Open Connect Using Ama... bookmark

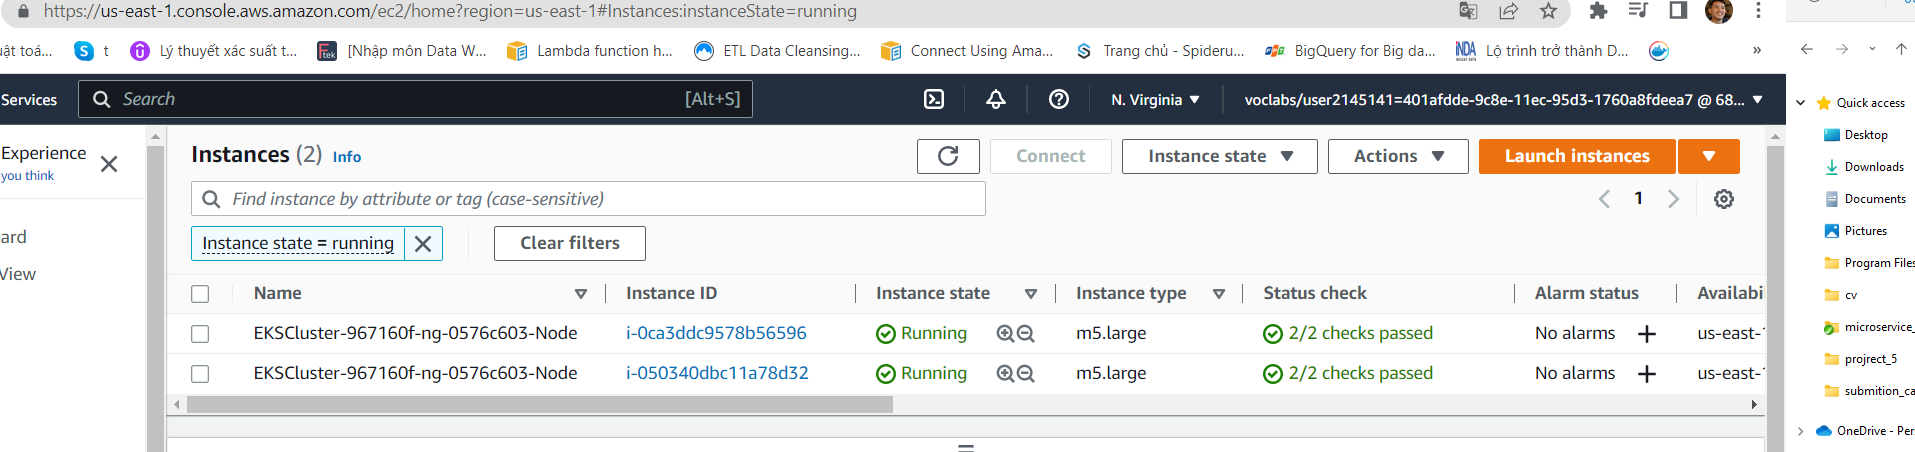point(967,50)
